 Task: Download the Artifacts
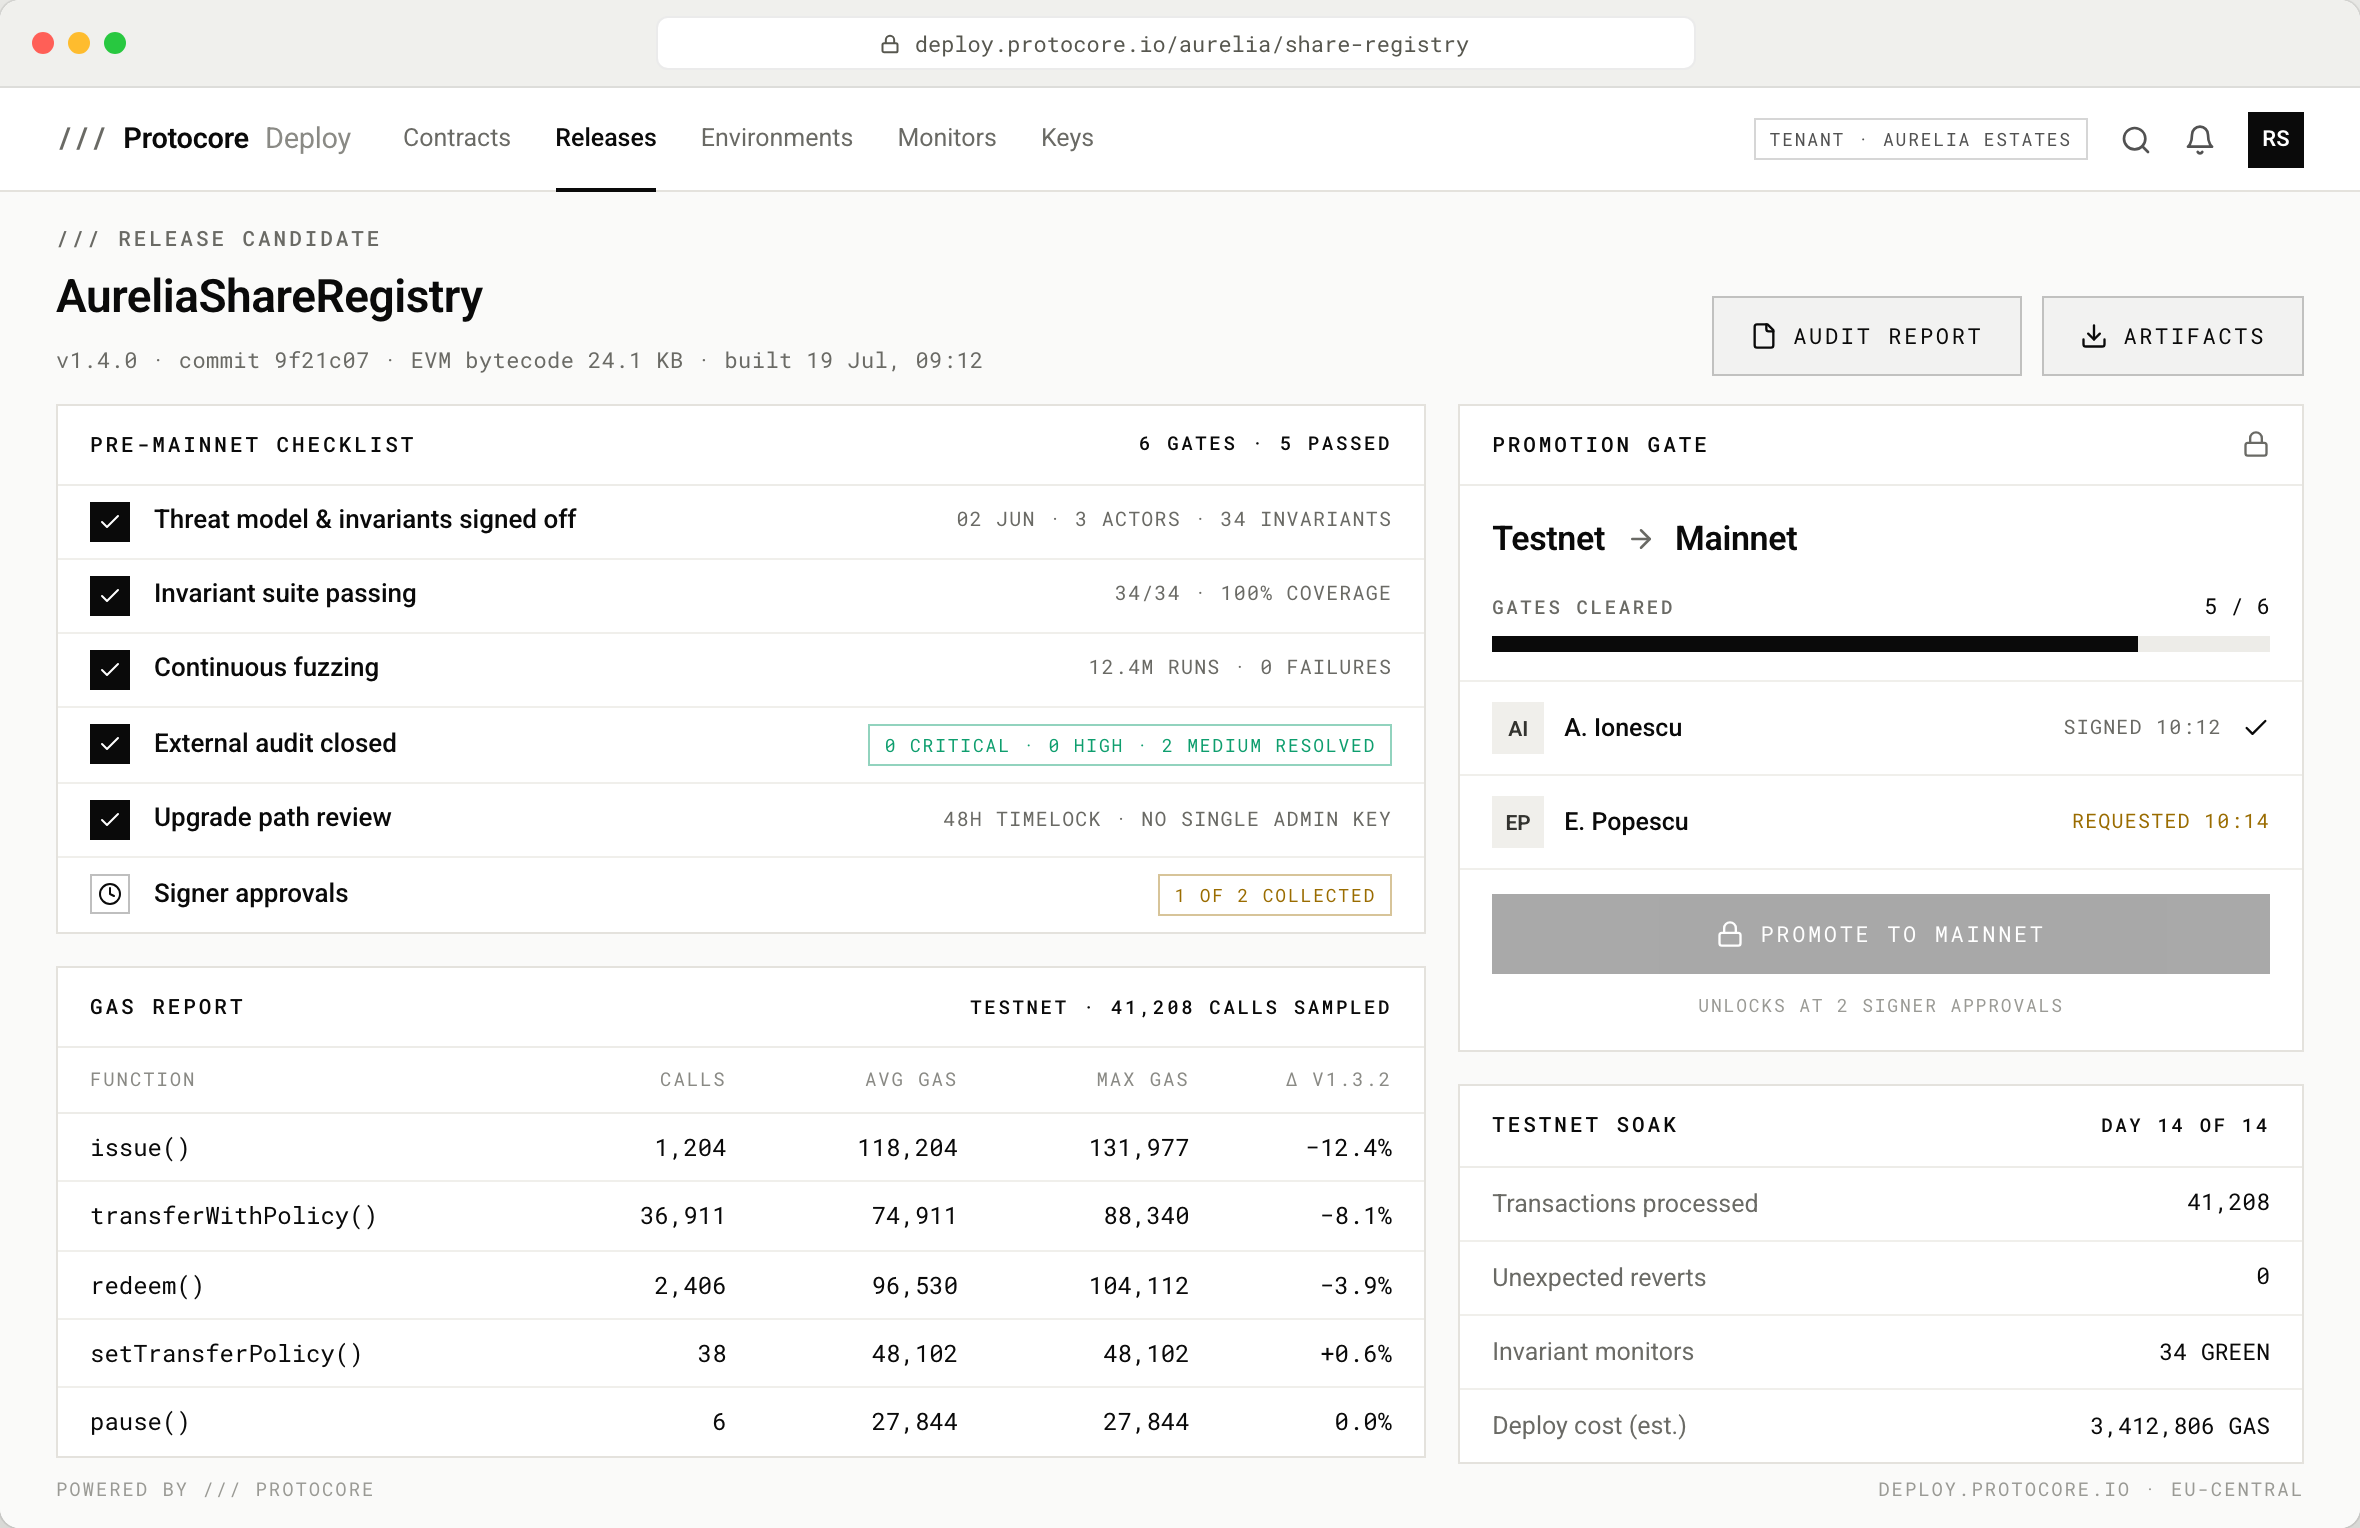point(2172,336)
